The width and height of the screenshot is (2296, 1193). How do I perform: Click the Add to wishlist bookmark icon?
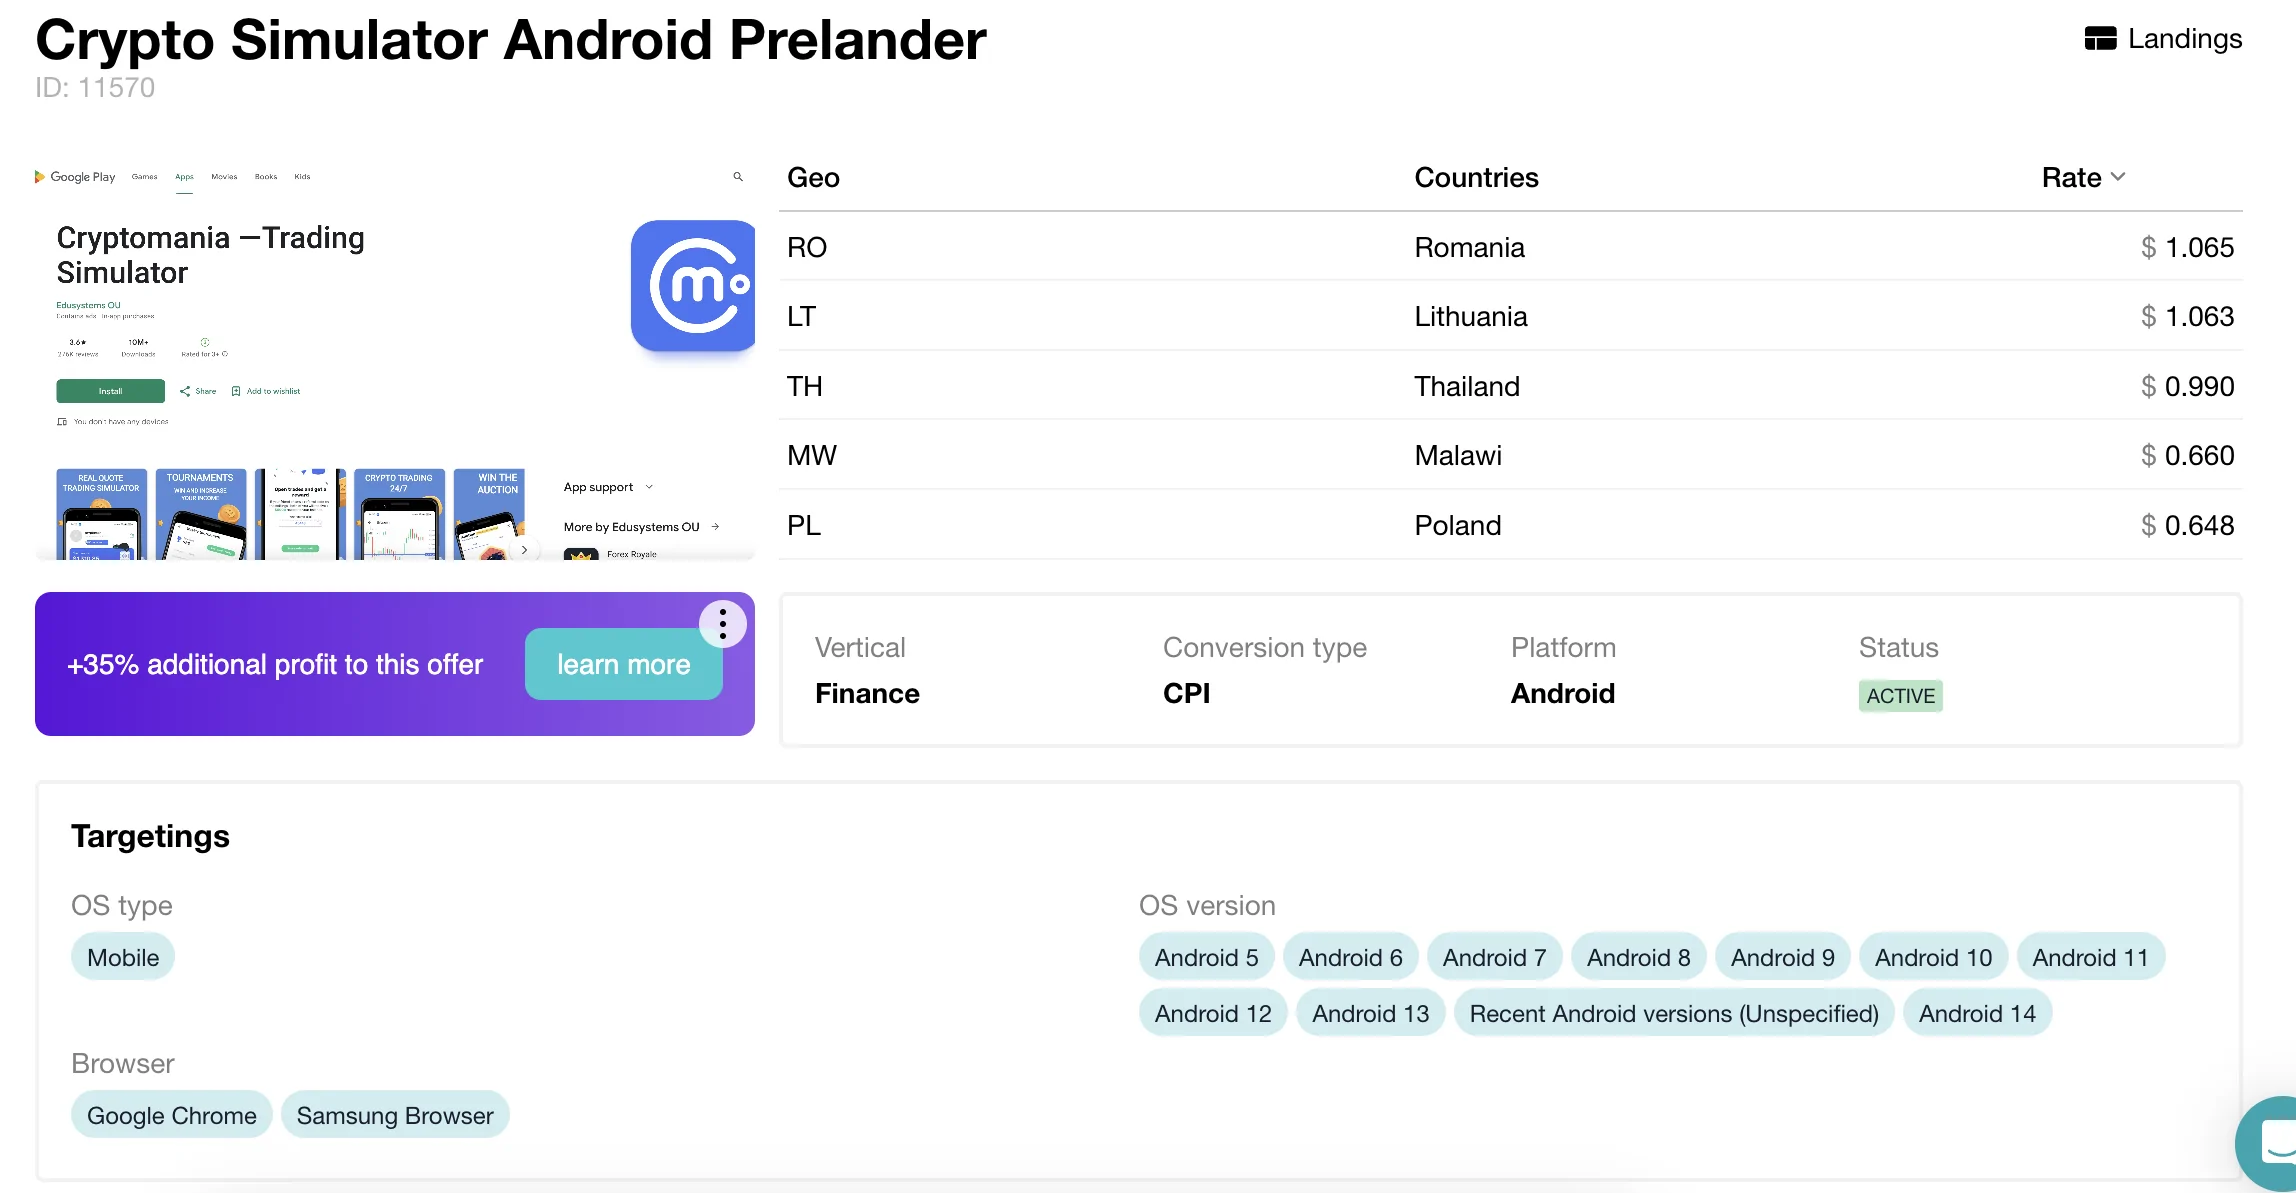click(236, 391)
